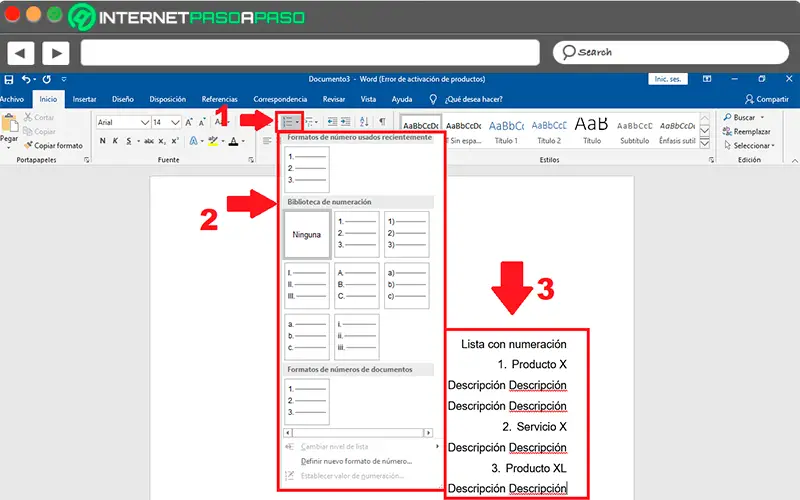Click the ribbon display options icon

707,79
